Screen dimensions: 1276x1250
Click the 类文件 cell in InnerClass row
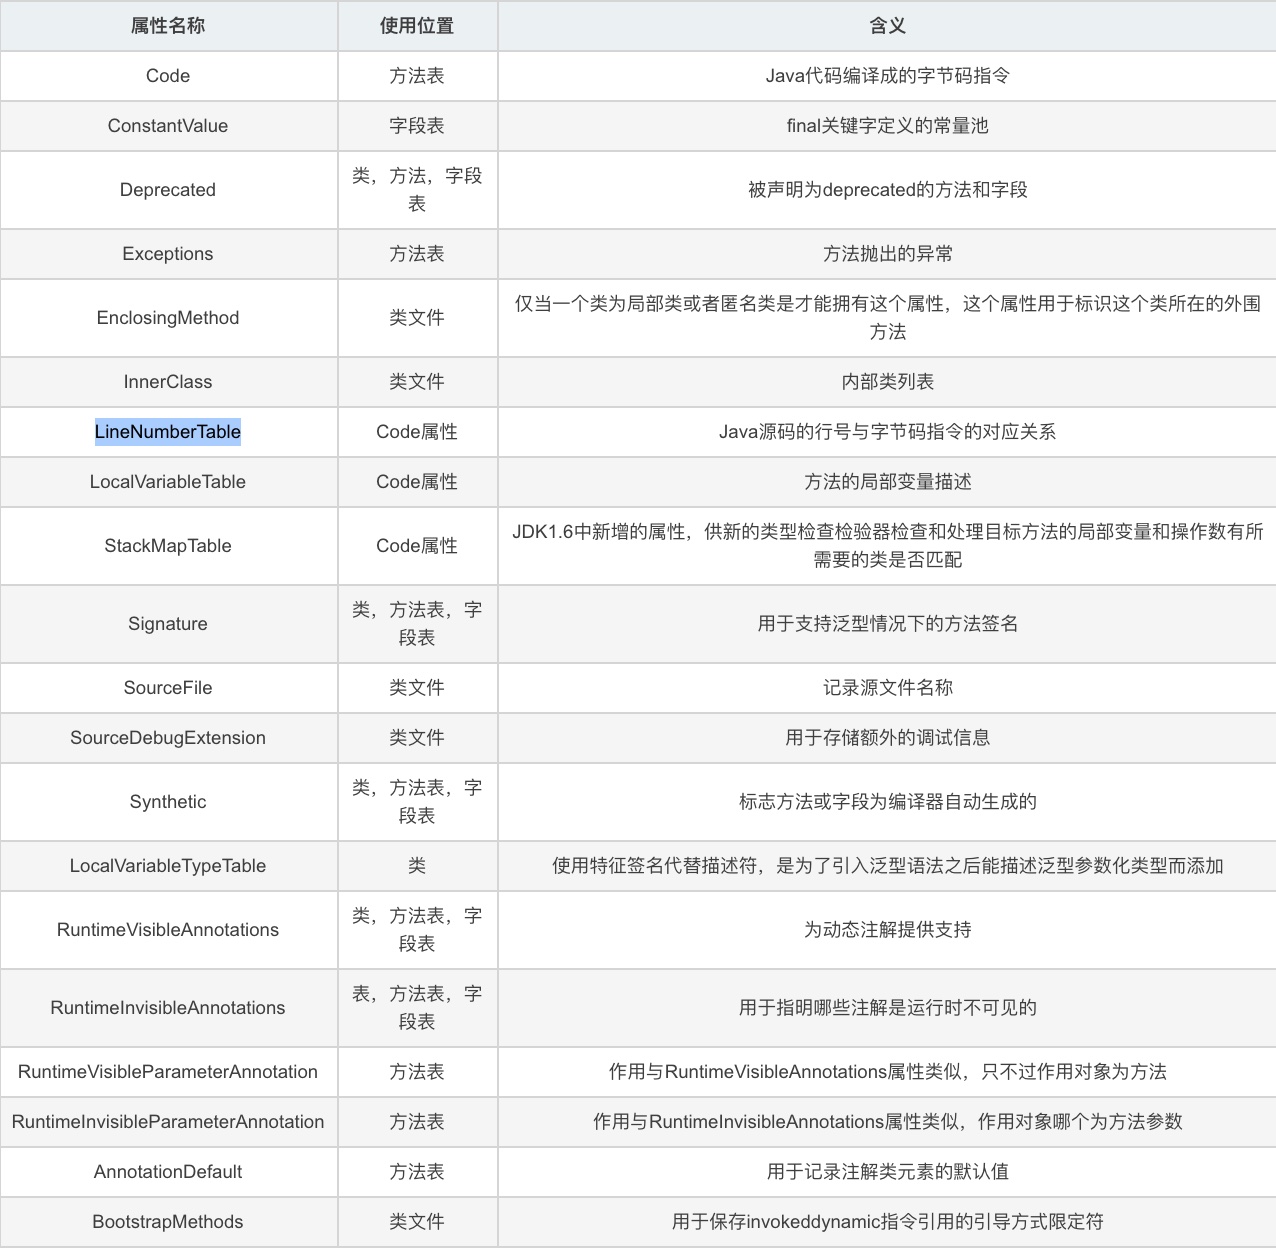417,382
